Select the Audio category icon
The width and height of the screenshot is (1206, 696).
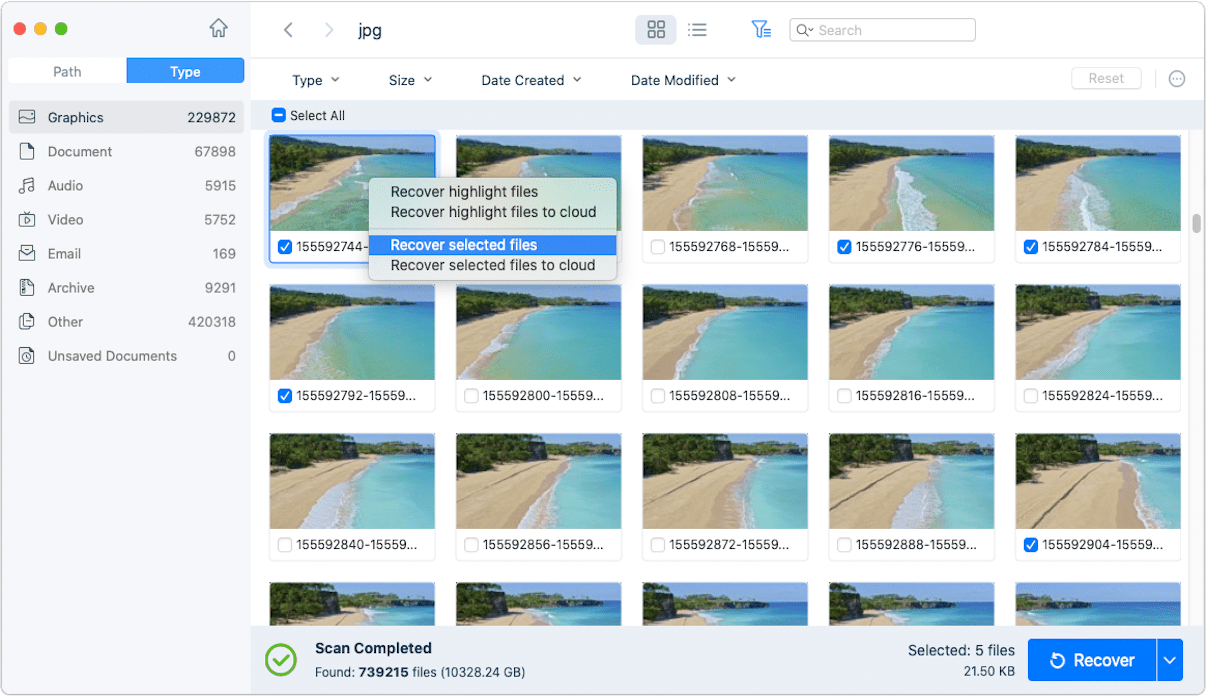point(26,185)
